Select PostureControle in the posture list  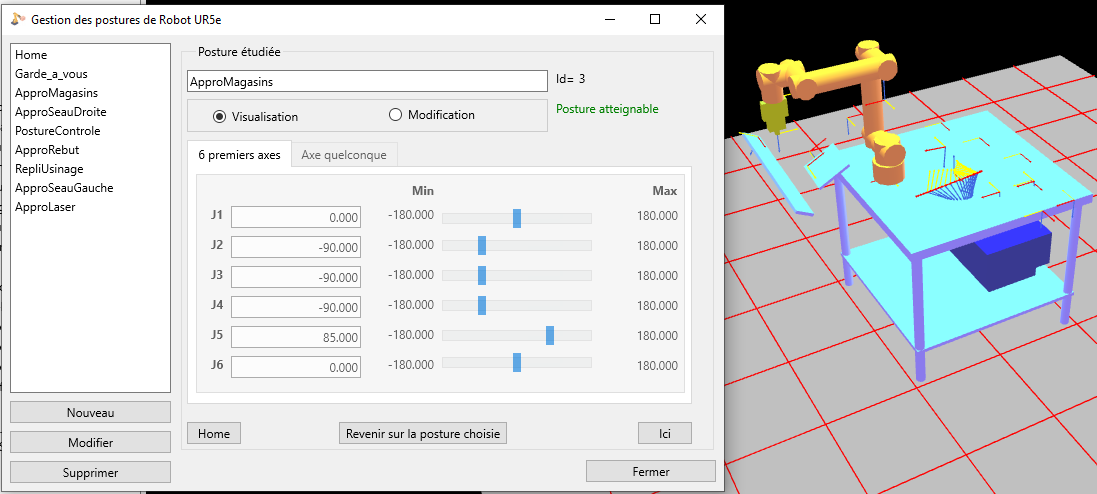point(58,131)
